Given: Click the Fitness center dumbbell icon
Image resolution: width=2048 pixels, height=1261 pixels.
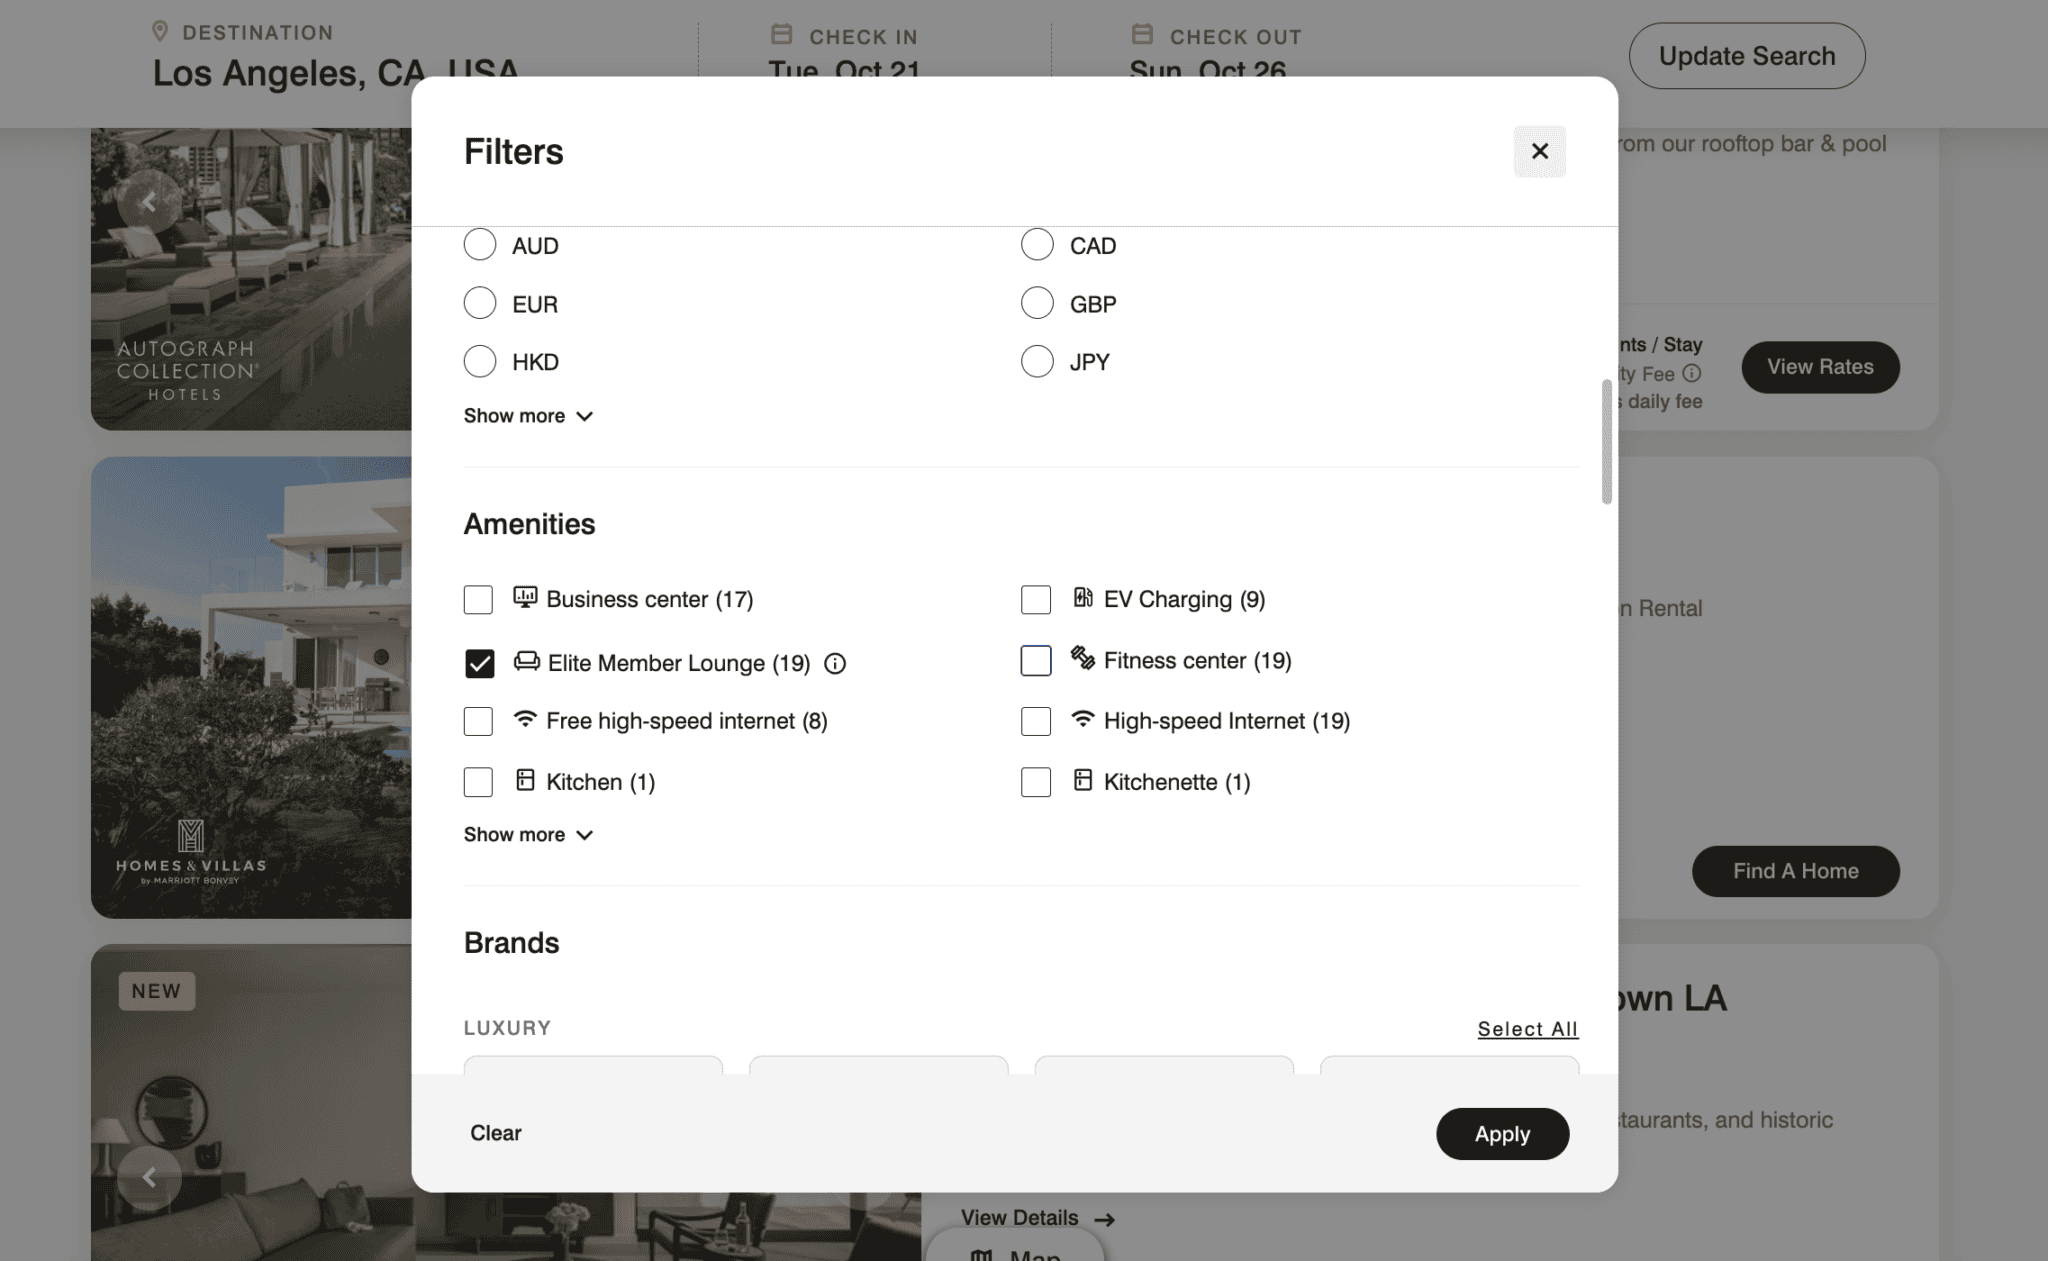Looking at the screenshot, I should pos(1082,660).
